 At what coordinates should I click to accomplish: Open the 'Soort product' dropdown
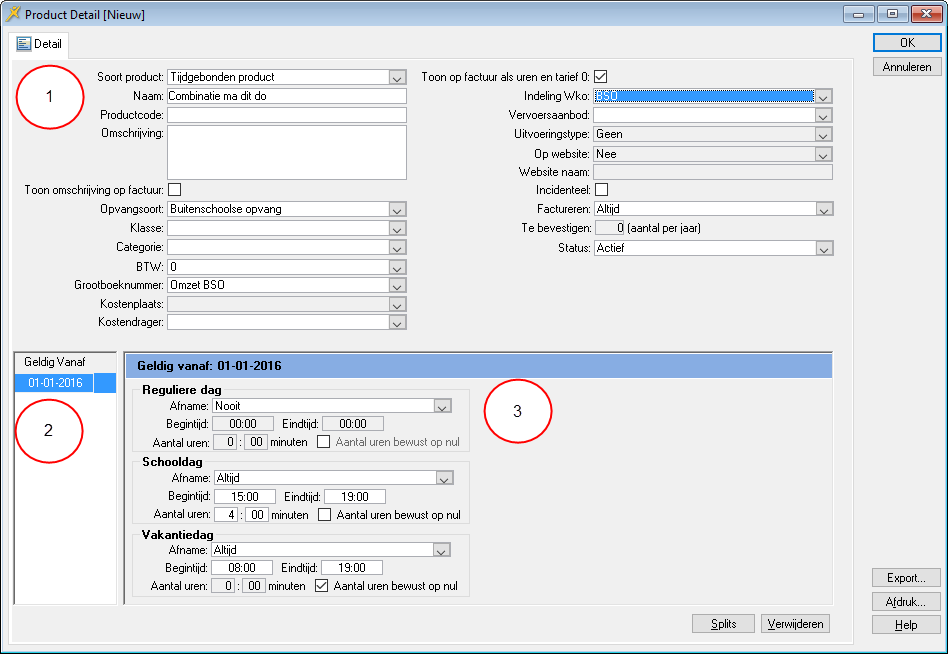pos(397,77)
